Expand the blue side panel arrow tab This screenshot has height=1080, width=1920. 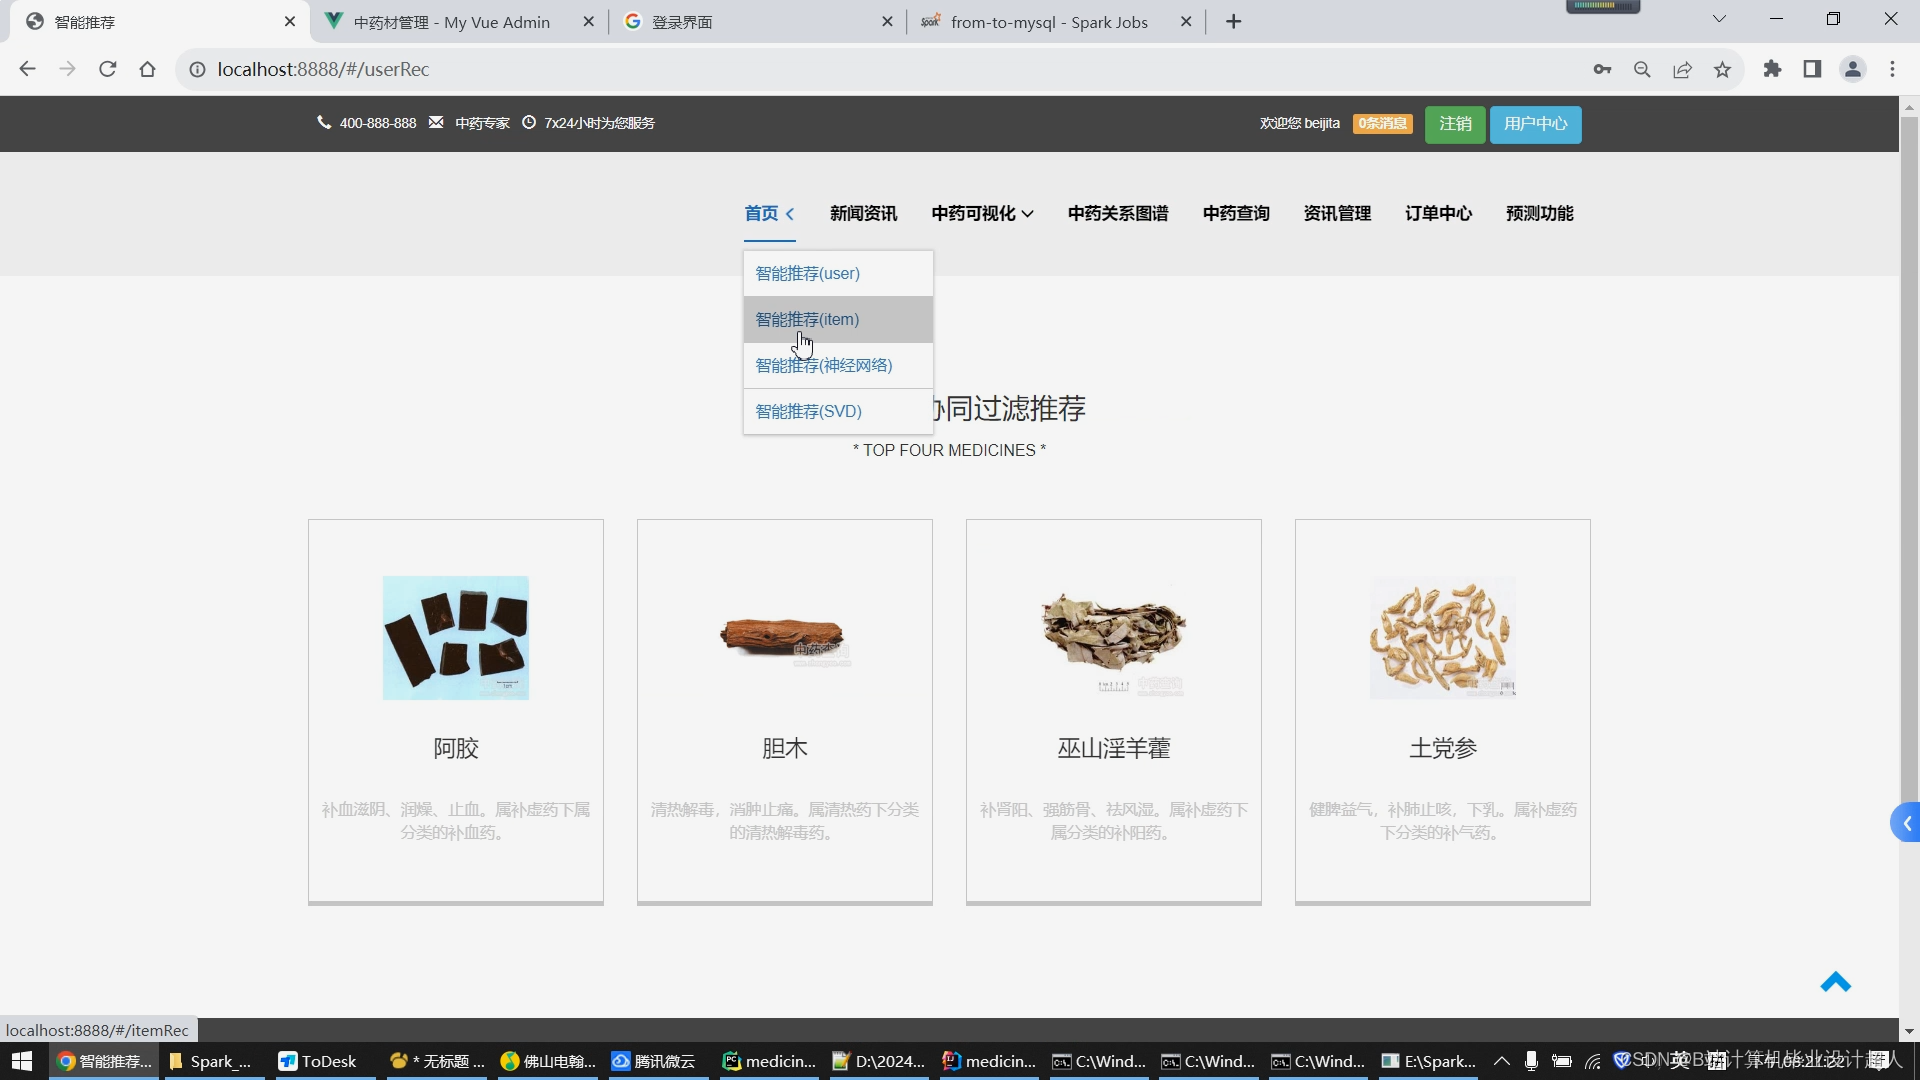[x=1906, y=823]
